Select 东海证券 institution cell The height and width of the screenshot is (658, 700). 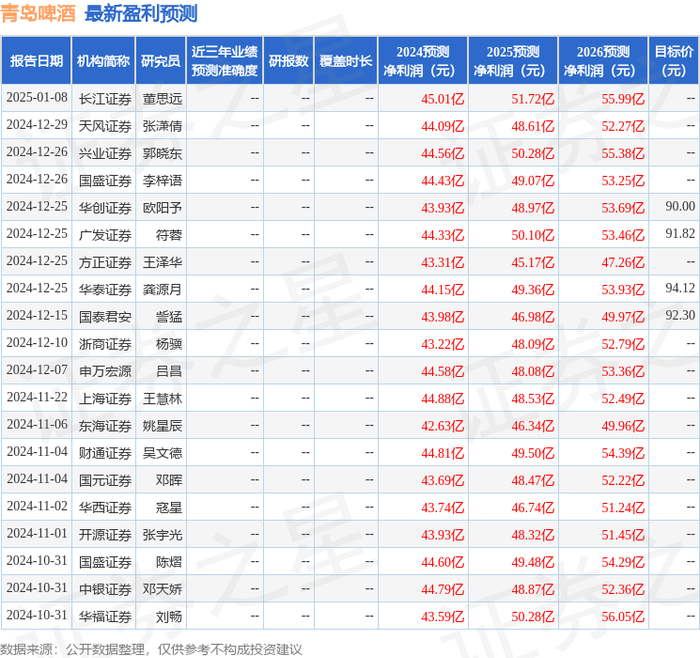coord(105,425)
